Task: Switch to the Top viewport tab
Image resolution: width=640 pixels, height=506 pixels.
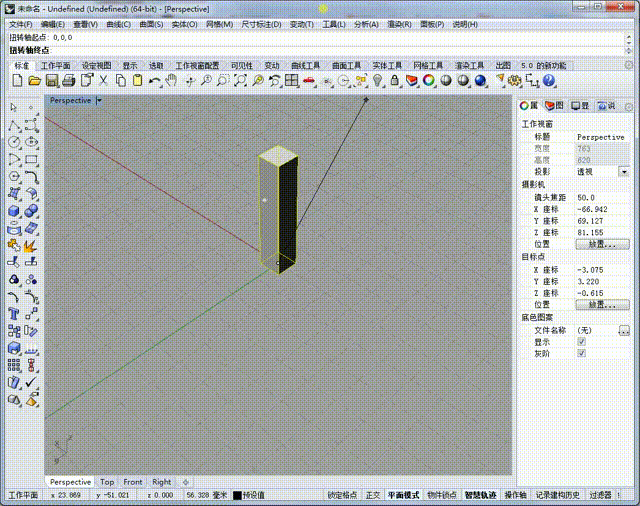Action: pyautogui.click(x=107, y=482)
